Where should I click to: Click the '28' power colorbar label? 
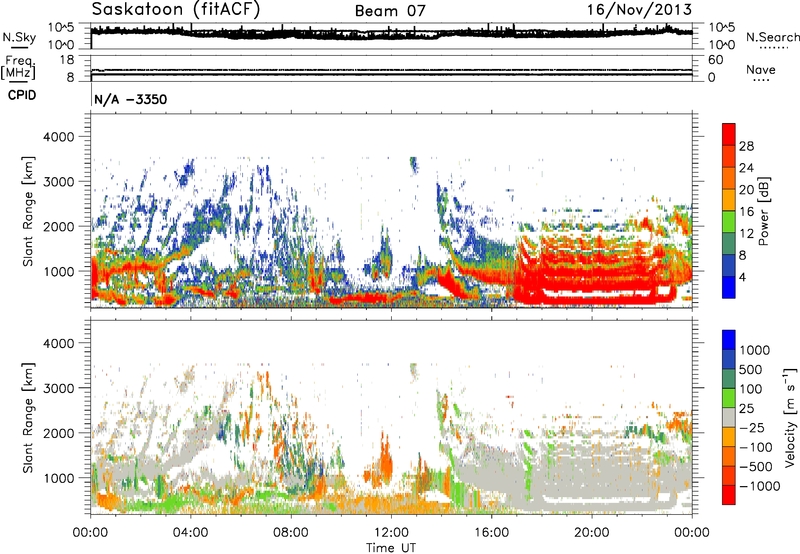(746, 146)
